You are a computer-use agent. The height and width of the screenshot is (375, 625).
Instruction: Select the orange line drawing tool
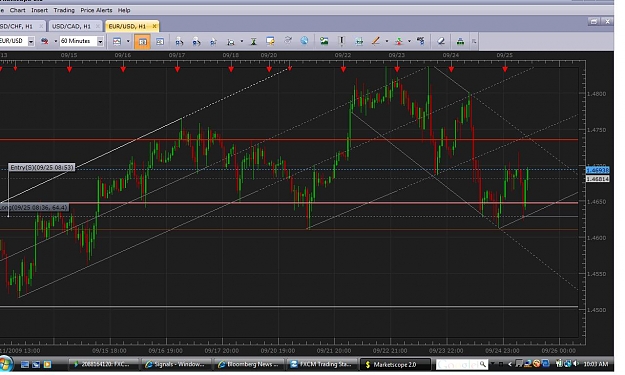point(375,41)
